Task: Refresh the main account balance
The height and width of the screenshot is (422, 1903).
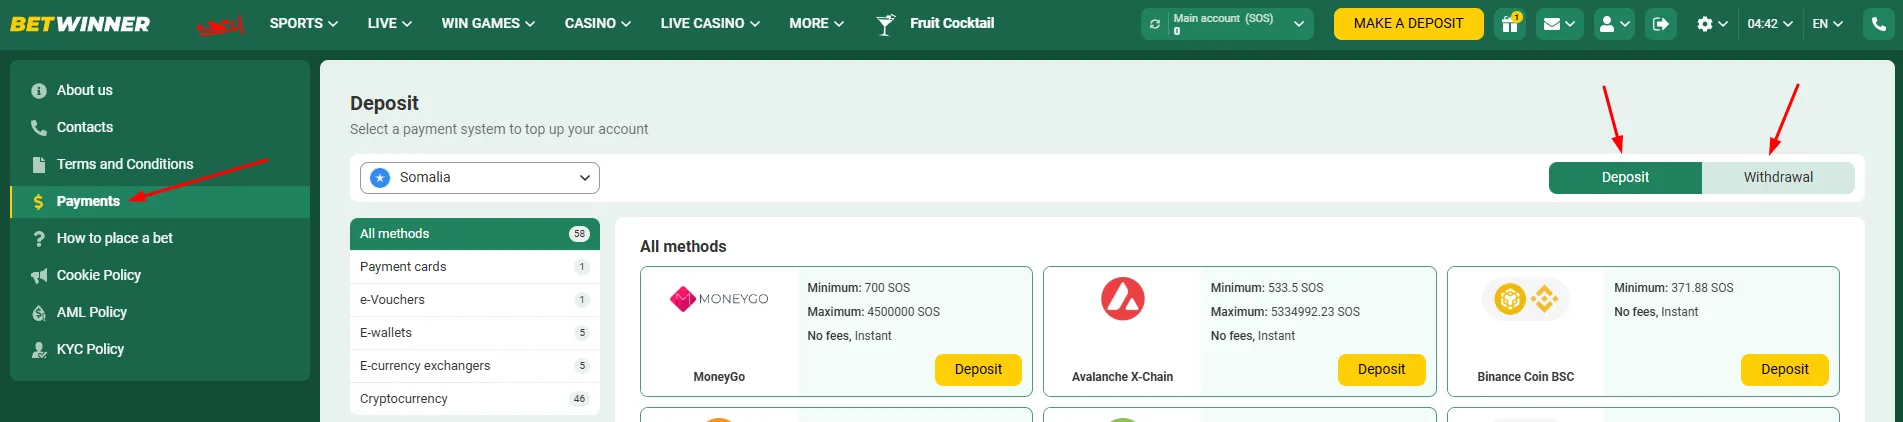Action: 1155,24
